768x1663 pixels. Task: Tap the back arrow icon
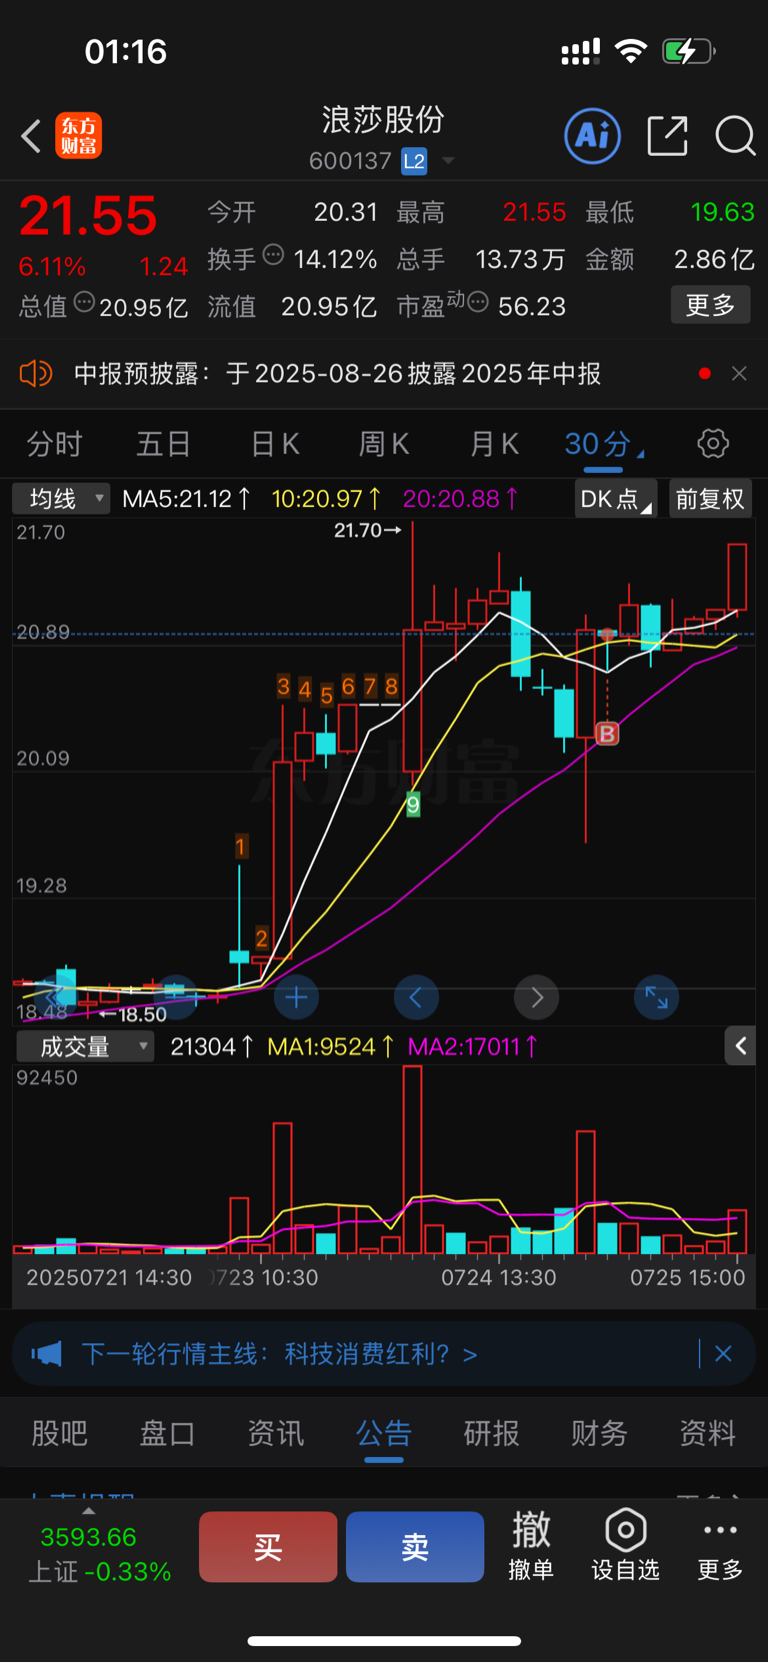[x=31, y=136]
